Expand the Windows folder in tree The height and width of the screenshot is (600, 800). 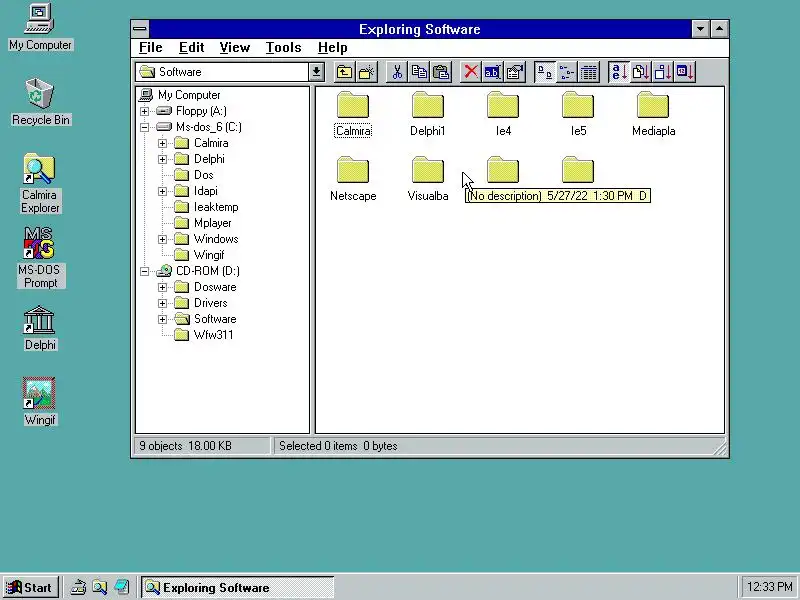[162, 239]
